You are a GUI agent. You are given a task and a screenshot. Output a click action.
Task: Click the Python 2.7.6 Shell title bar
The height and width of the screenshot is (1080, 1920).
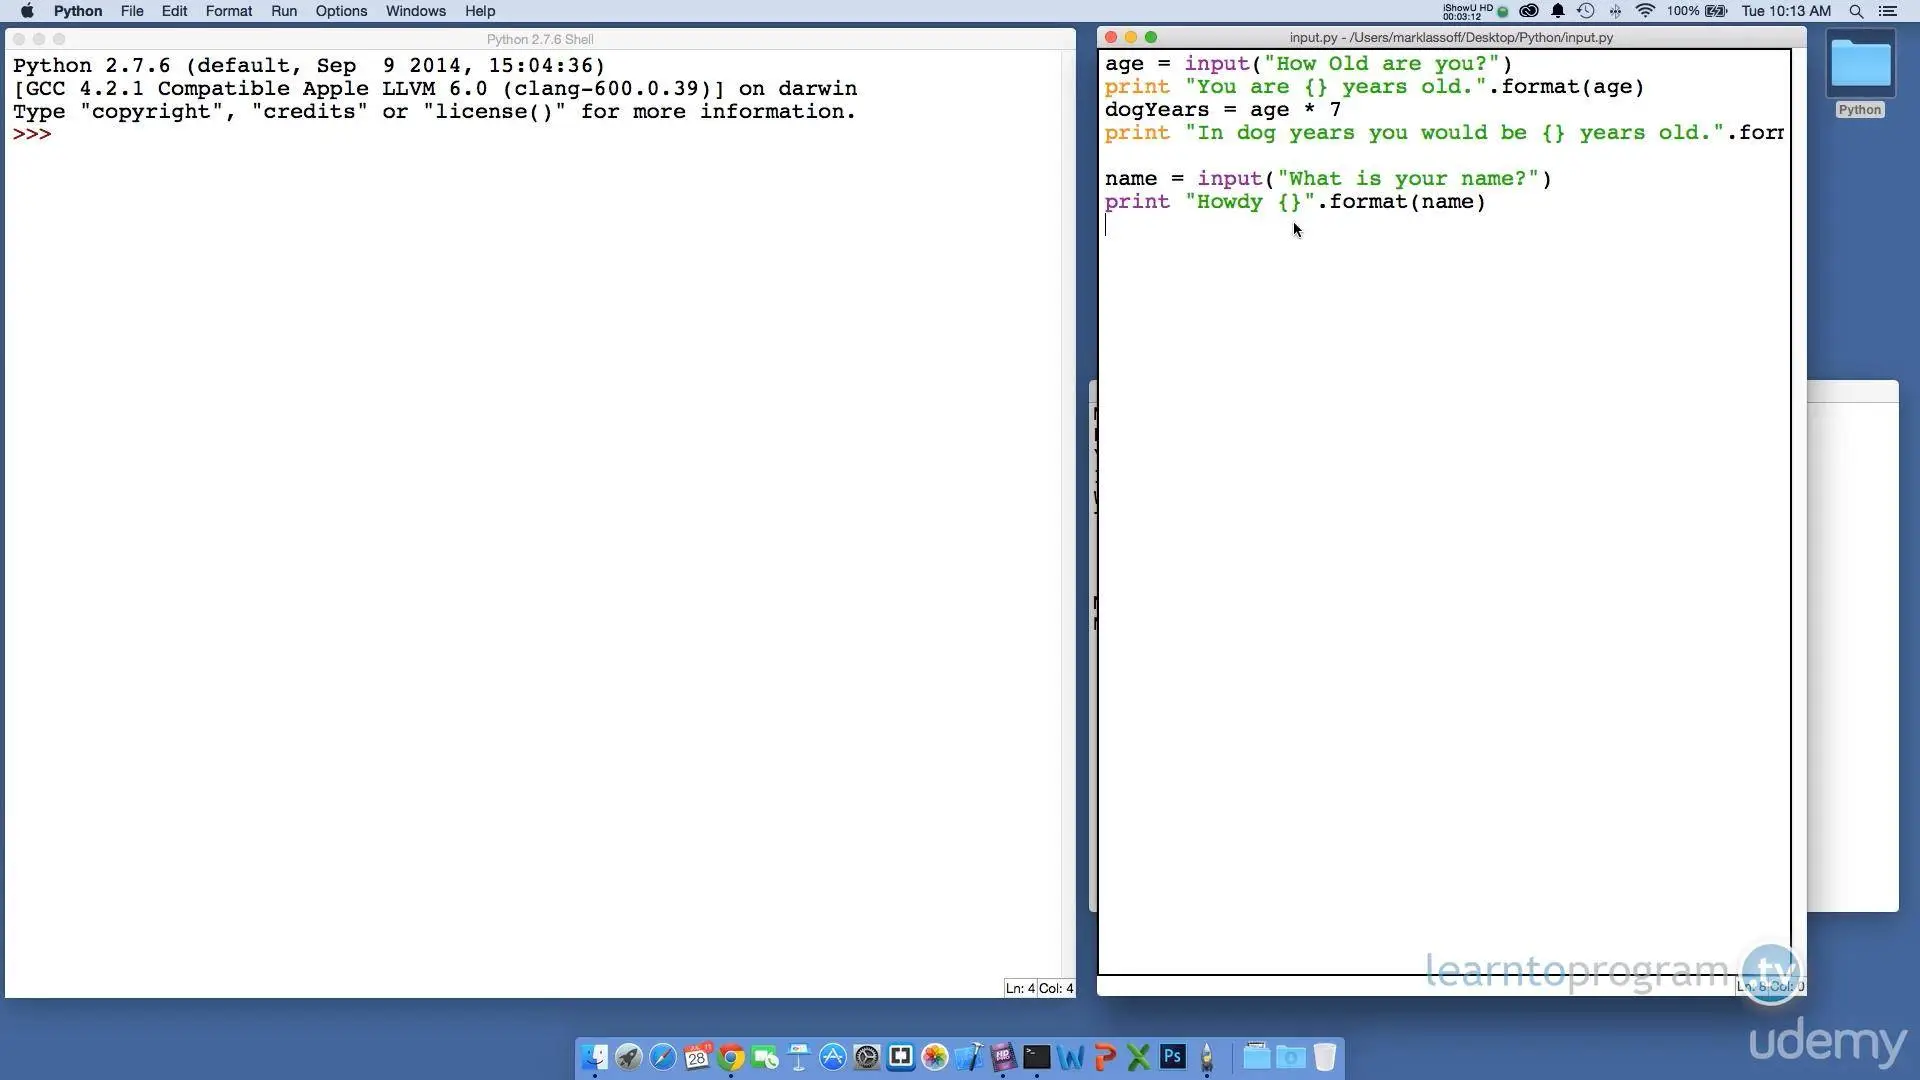540,39
